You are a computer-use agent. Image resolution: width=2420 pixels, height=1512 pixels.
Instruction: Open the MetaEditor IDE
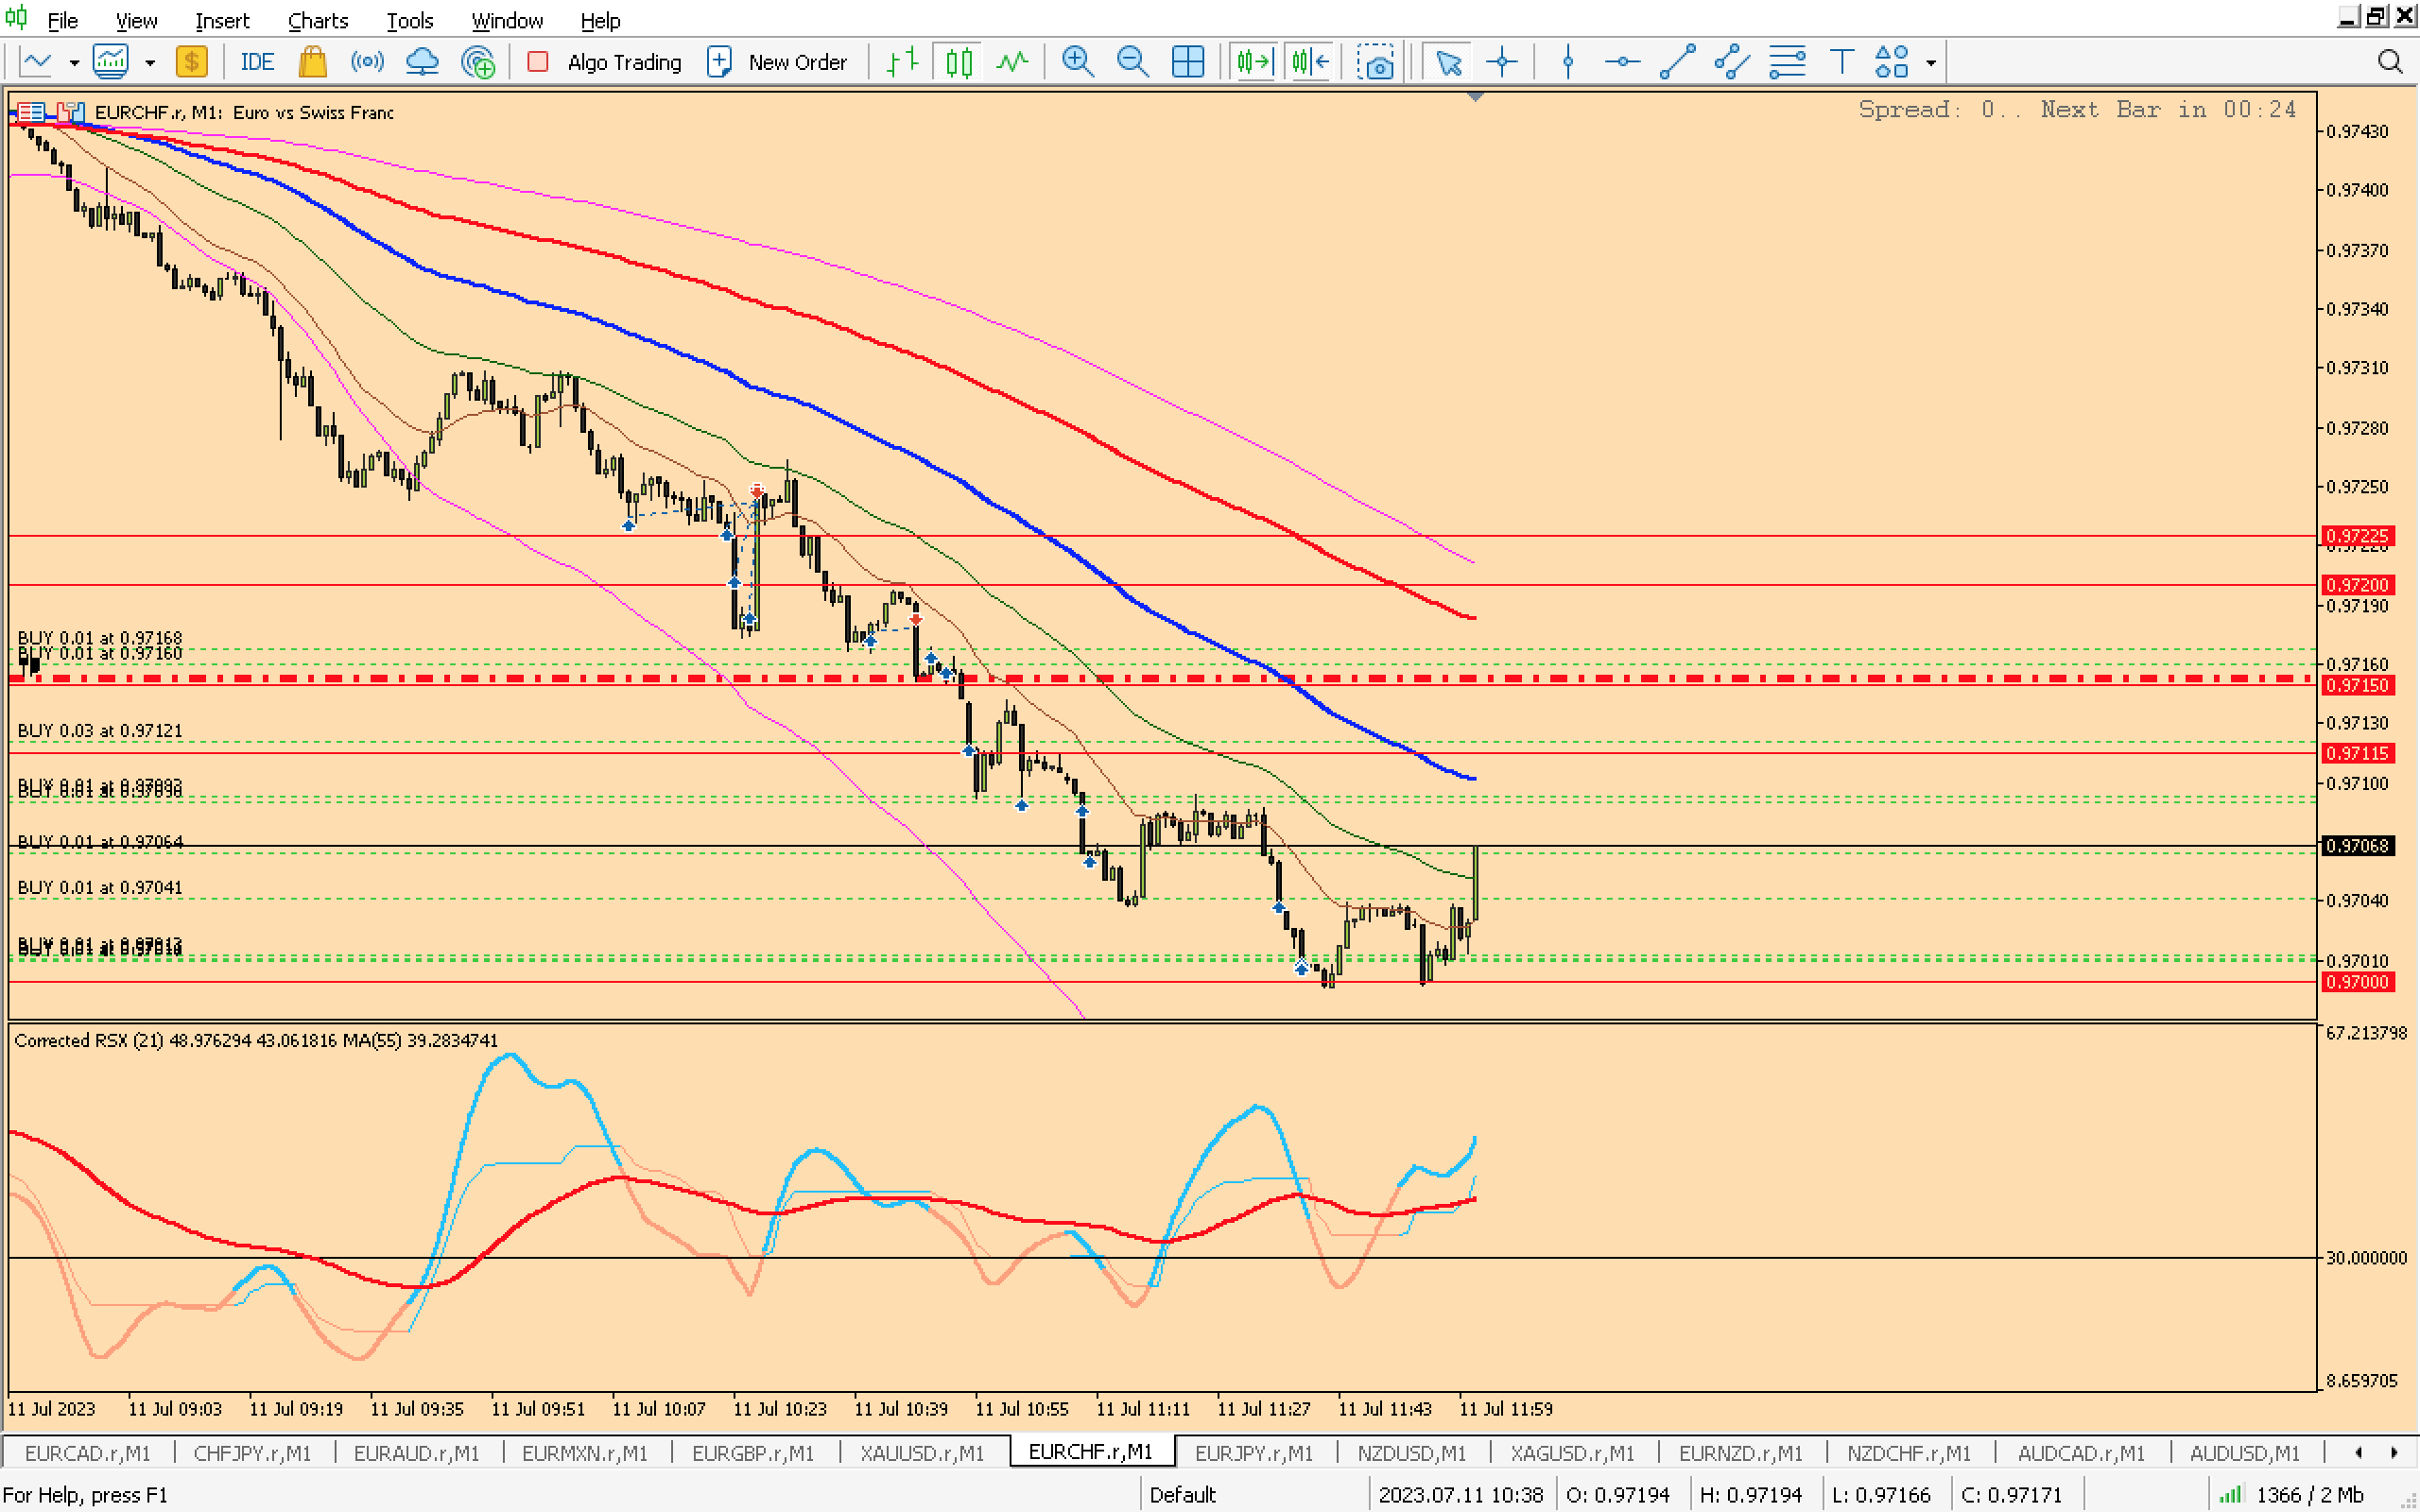click(x=256, y=62)
